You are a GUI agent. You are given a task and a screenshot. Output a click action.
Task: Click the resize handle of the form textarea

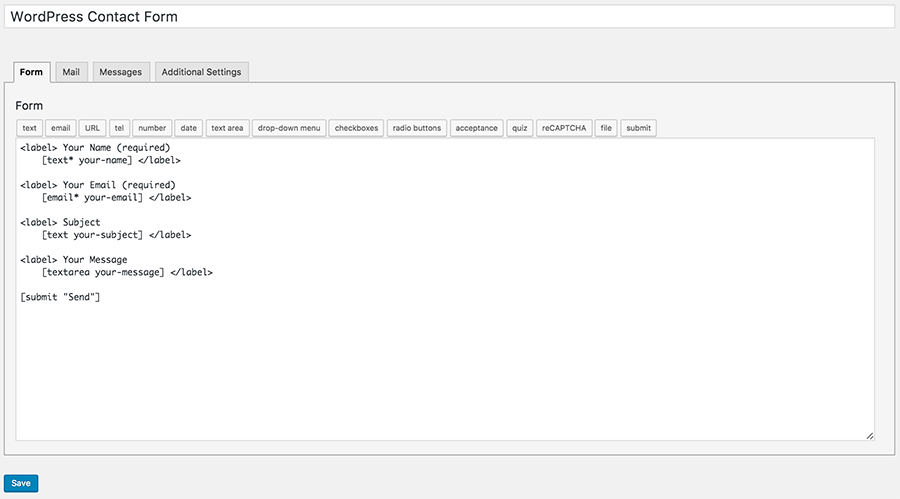(x=870, y=436)
